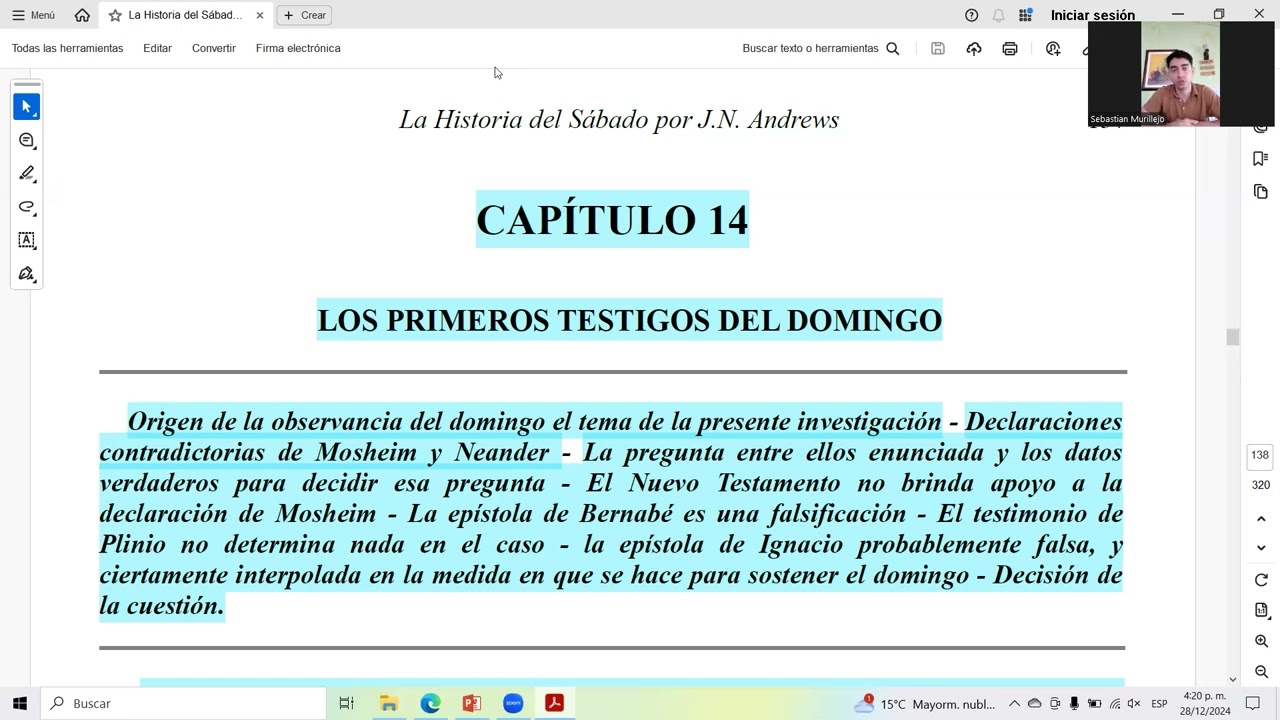Go to the previous page arrow
Screen dimensions: 1280x720
coord(1261,519)
